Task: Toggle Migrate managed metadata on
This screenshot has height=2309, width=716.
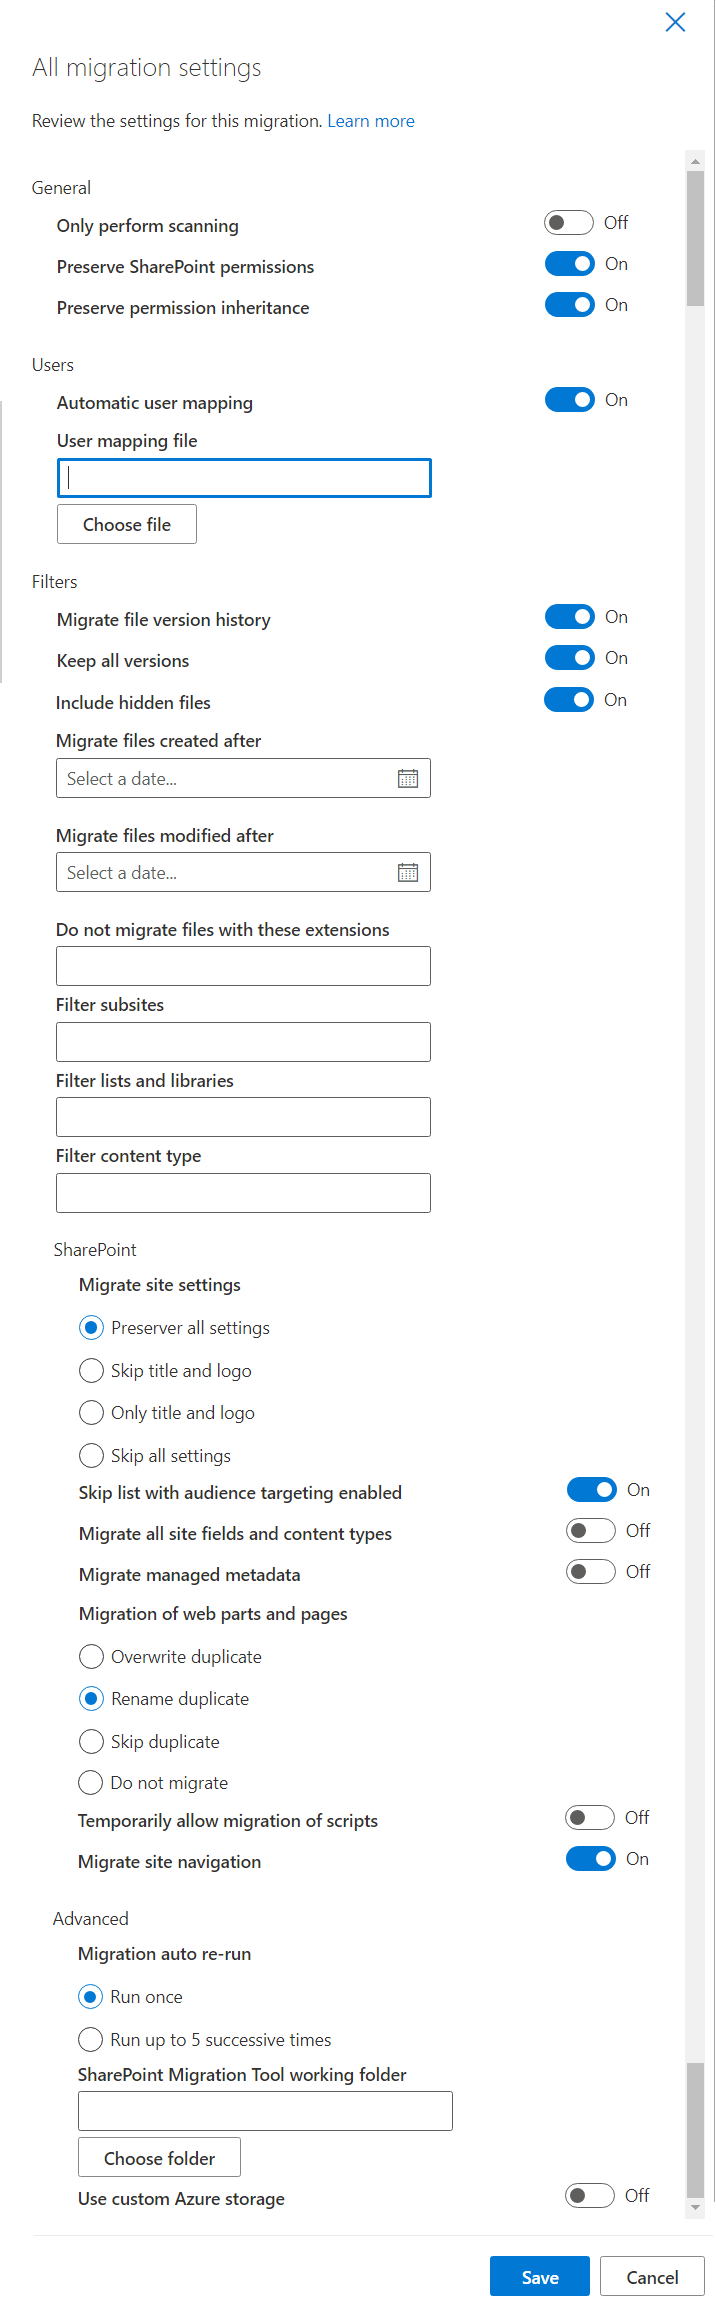Action: point(590,1572)
